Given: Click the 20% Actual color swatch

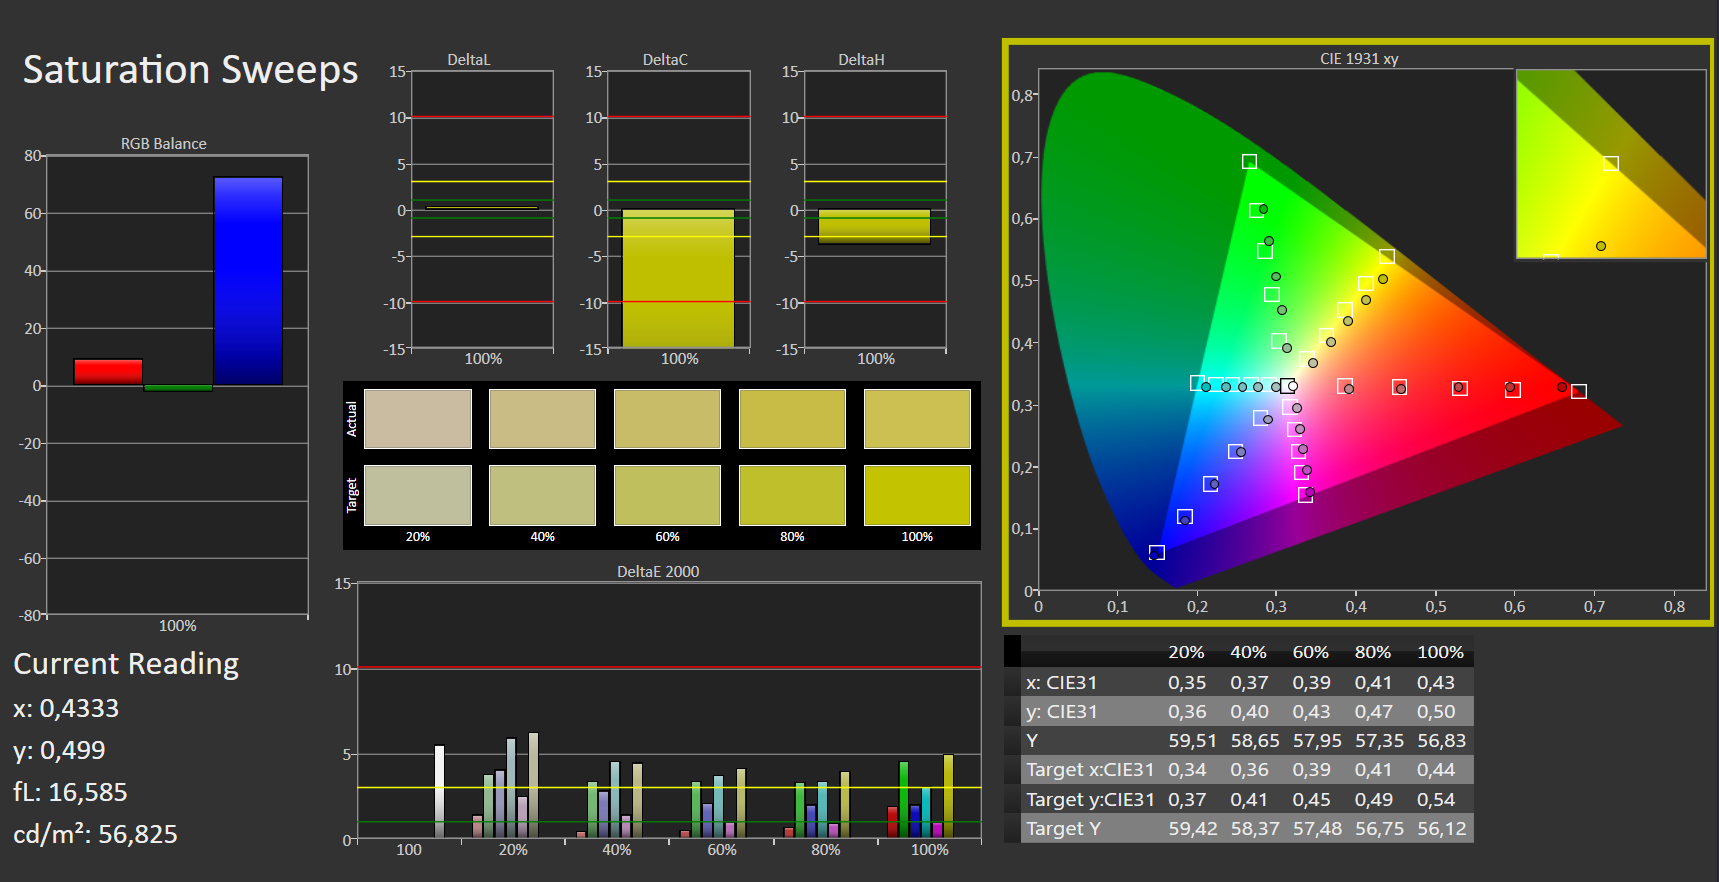Looking at the screenshot, I should [418, 419].
